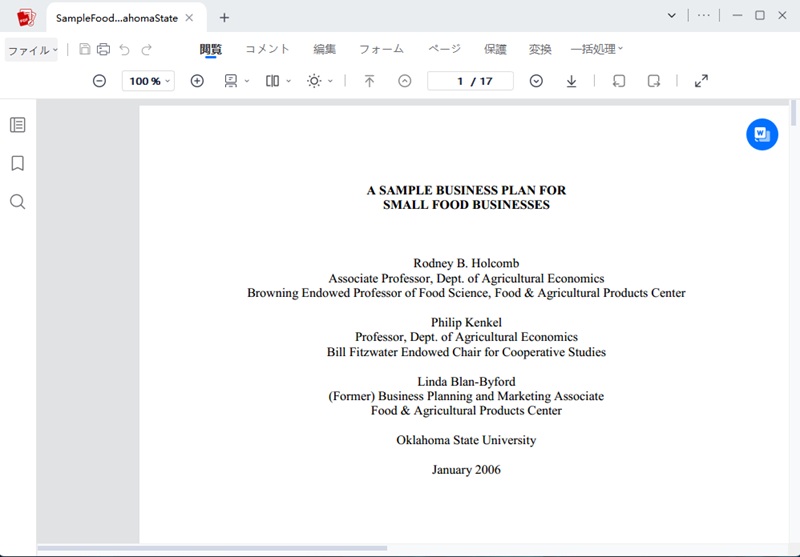Open search panel in sidebar
800x557 pixels.
click(17, 201)
